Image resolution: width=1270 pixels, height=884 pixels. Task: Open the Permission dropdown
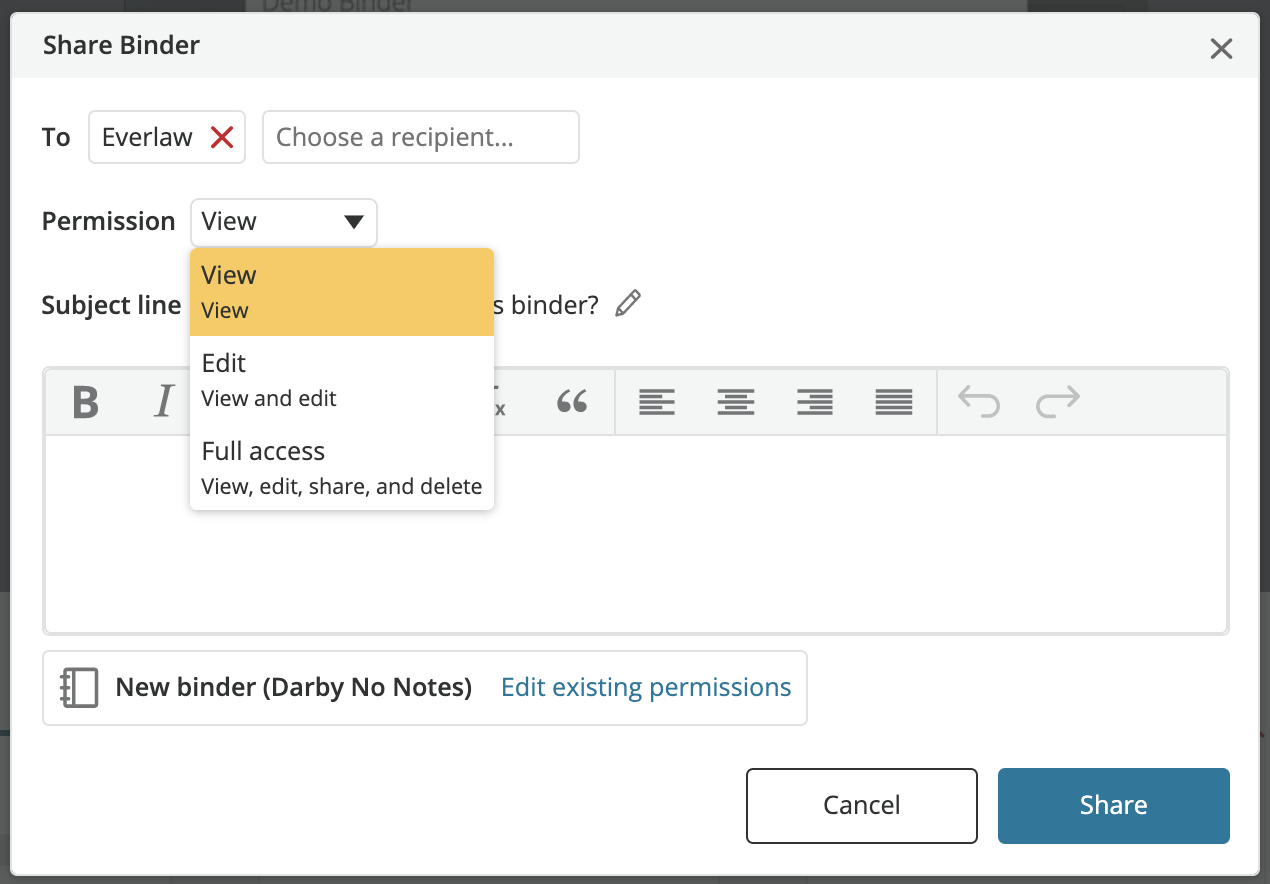283,222
